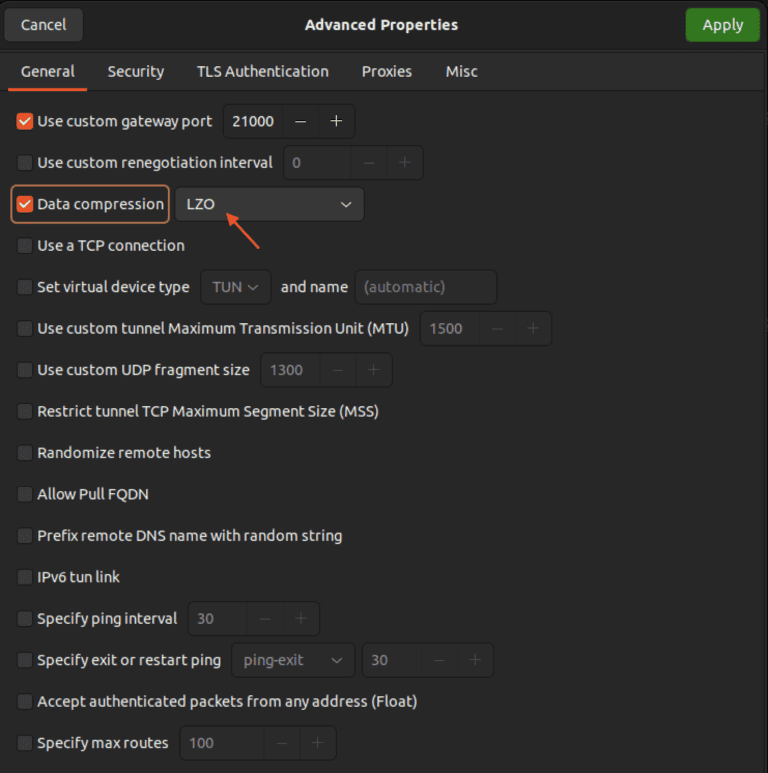
Task: Enable Use a TCP connection
Action: [x=25, y=246]
